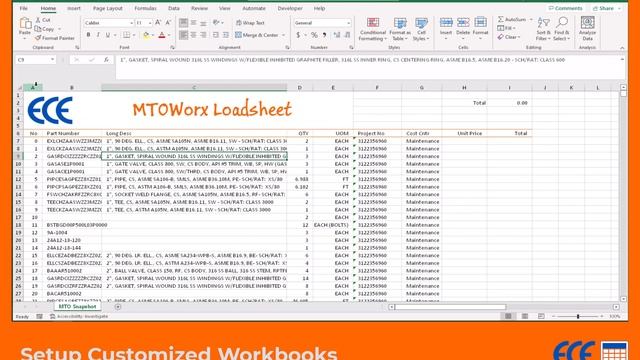The height and width of the screenshot is (360, 640).
Task: Click inside the formula bar text
Action: [342, 60]
